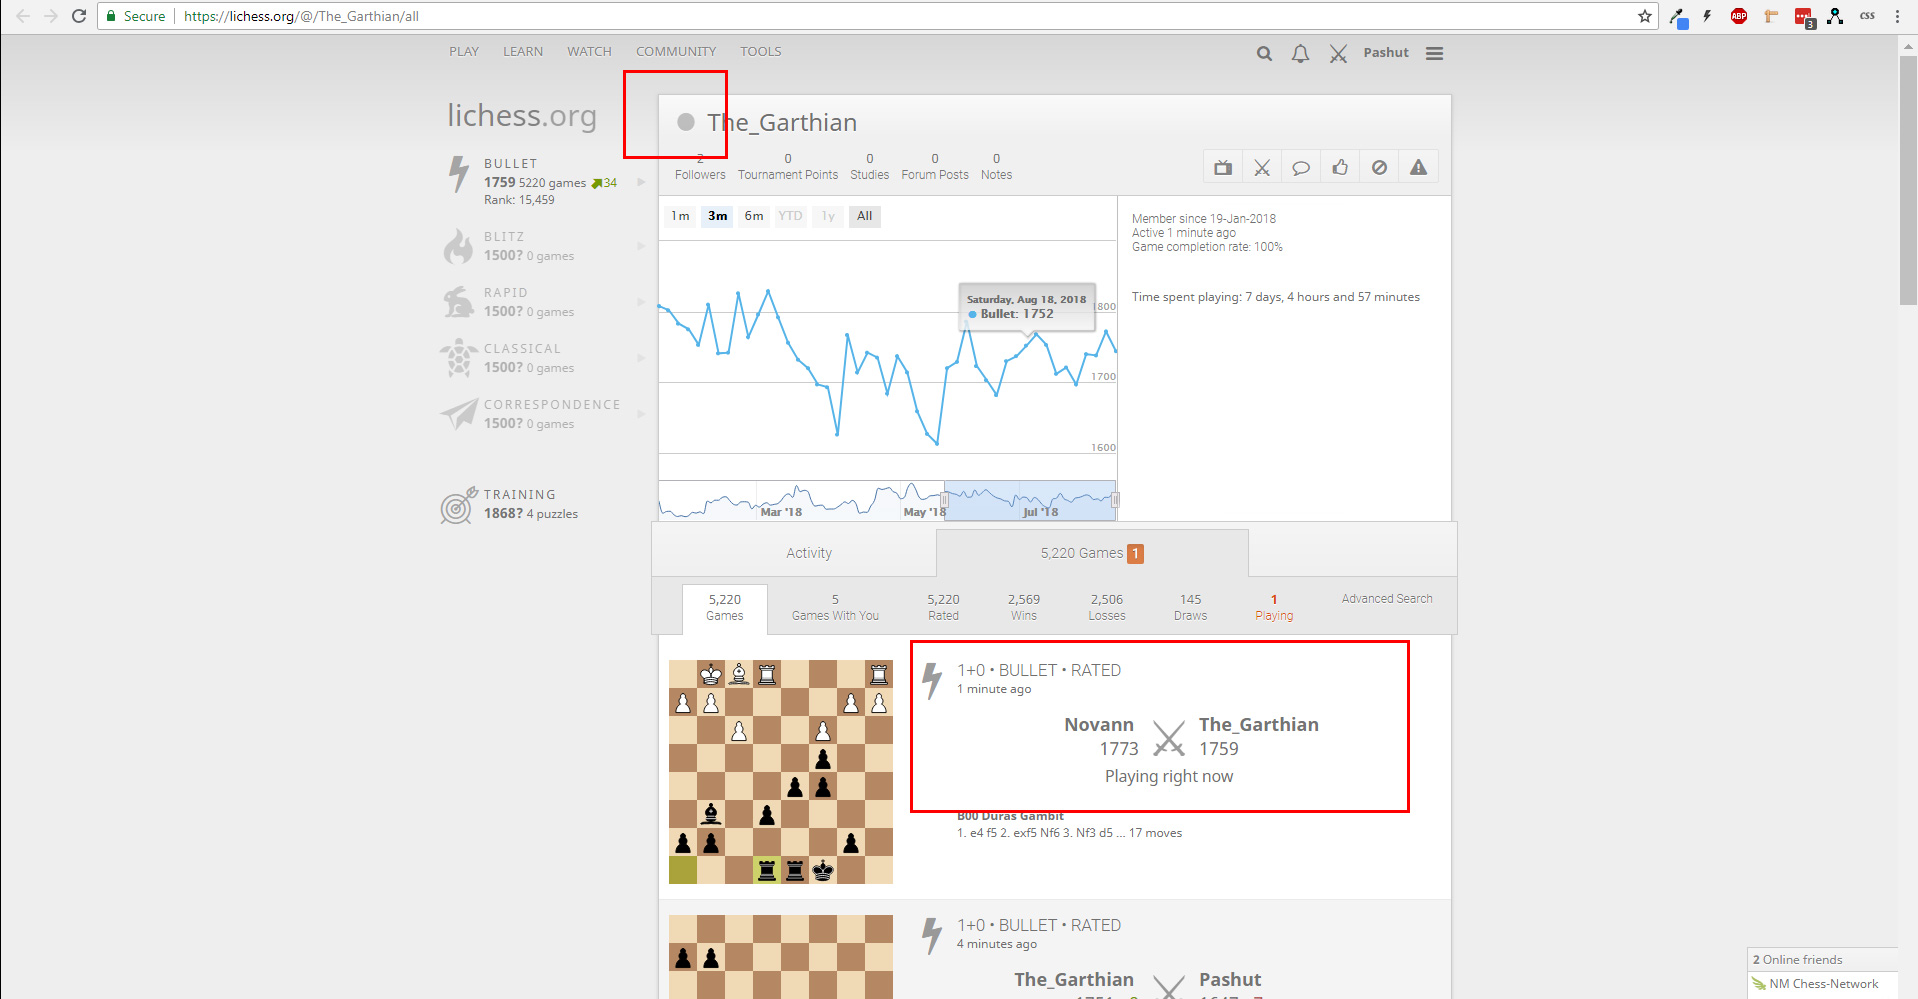
Task: Click the Training target icon
Action: point(458,505)
